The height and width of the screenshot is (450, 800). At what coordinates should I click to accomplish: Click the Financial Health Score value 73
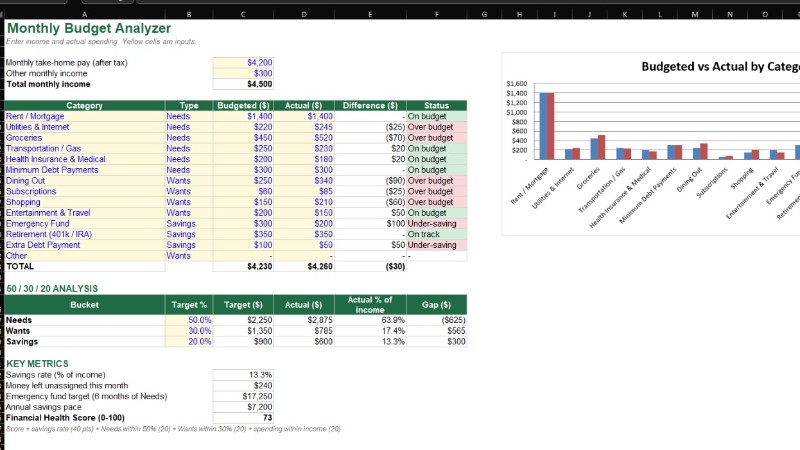point(243,417)
